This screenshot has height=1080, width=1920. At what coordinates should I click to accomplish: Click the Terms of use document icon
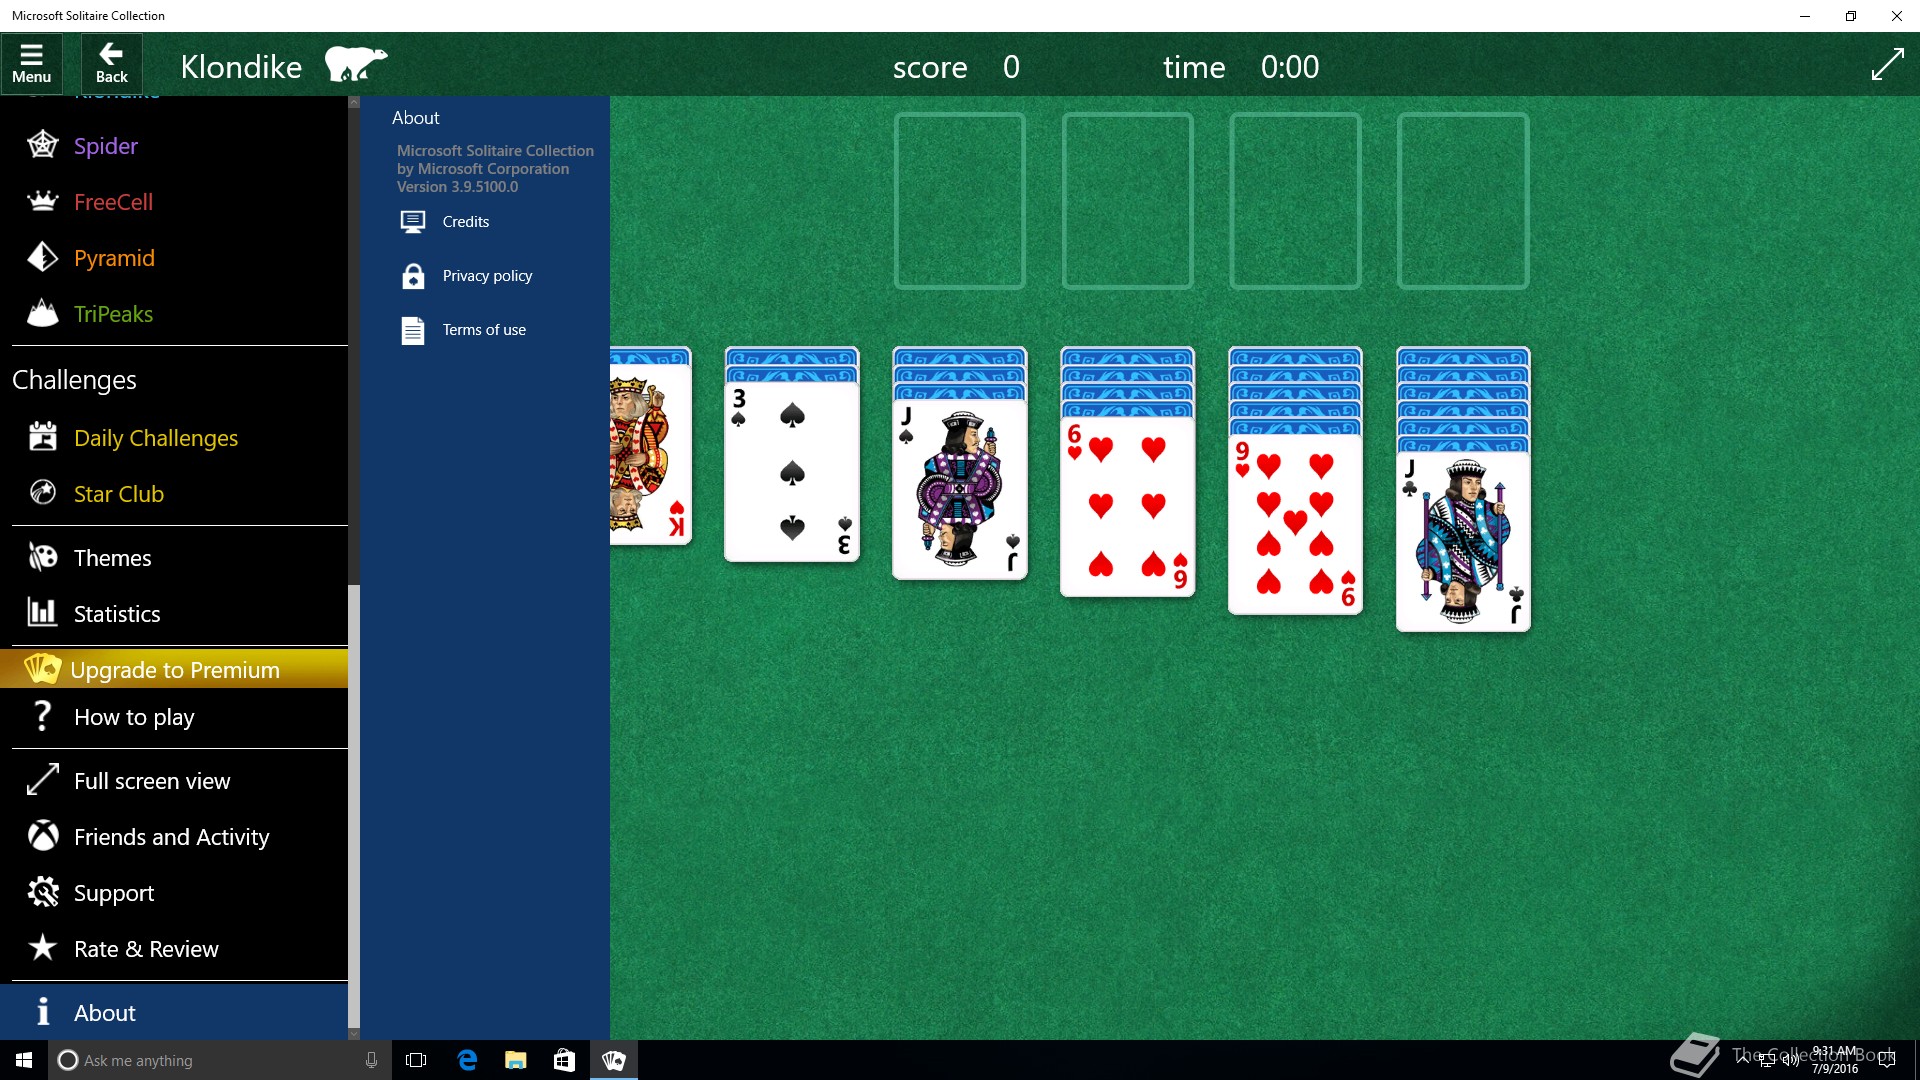coord(413,330)
